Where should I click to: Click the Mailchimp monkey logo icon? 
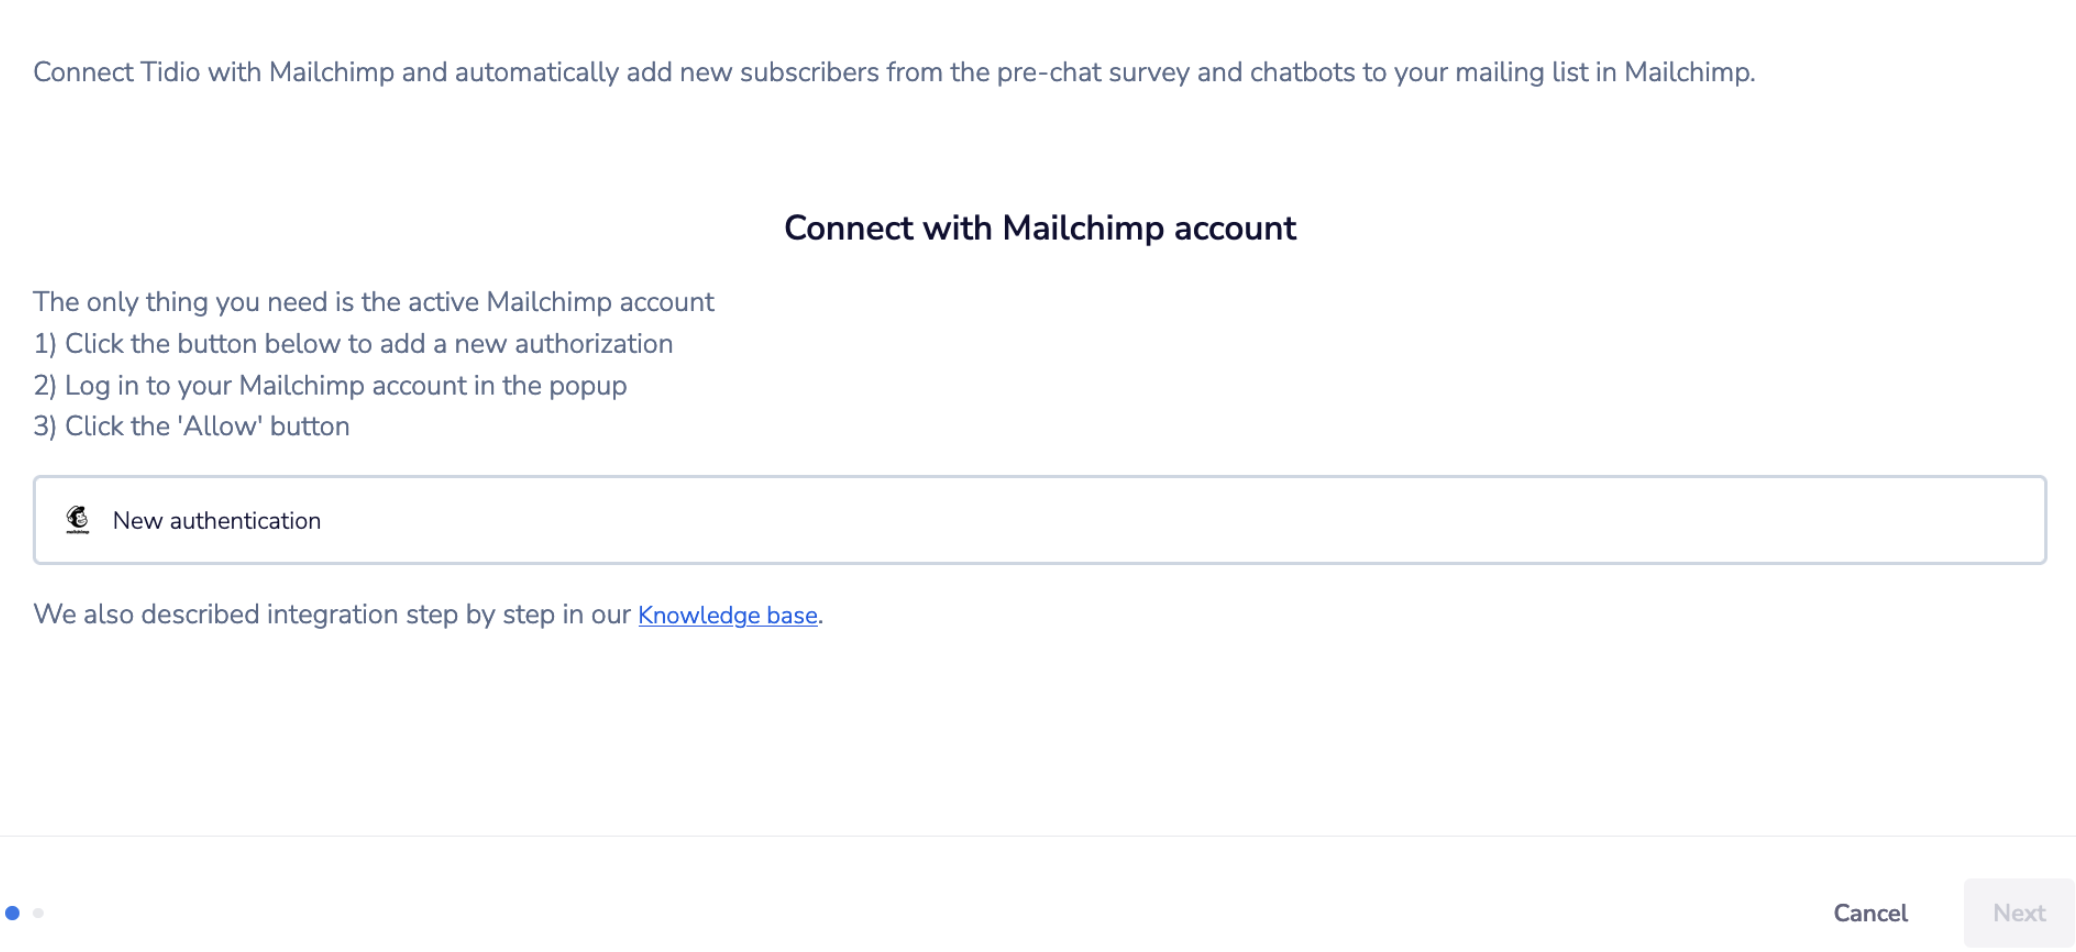click(77, 520)
